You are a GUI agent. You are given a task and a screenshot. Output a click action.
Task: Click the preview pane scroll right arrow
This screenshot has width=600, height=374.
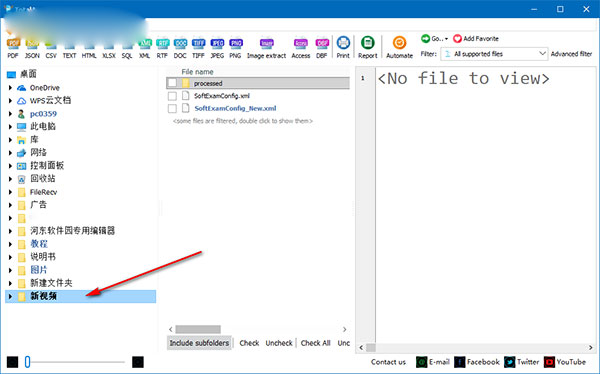591,347
